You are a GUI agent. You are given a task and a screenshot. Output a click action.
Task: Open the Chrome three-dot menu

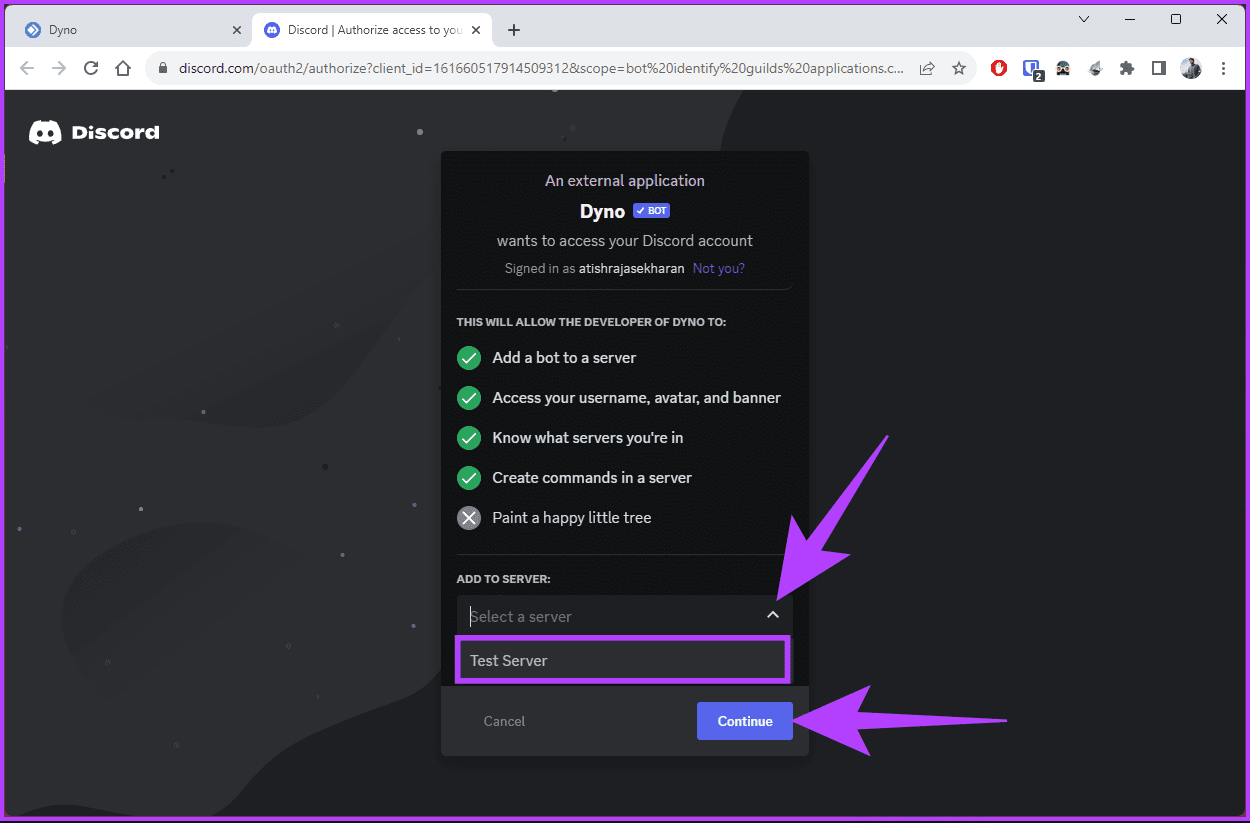[1223, 68]
